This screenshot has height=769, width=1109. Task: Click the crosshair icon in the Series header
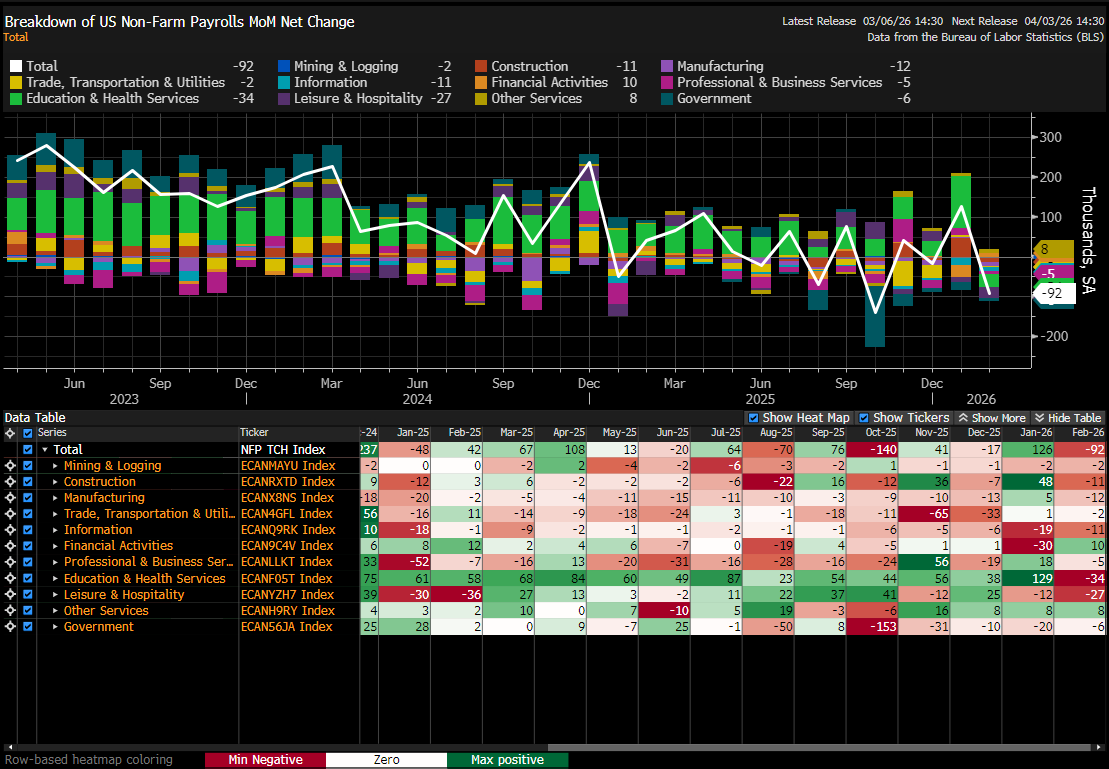pyautogui.click(x=10, y=433)
